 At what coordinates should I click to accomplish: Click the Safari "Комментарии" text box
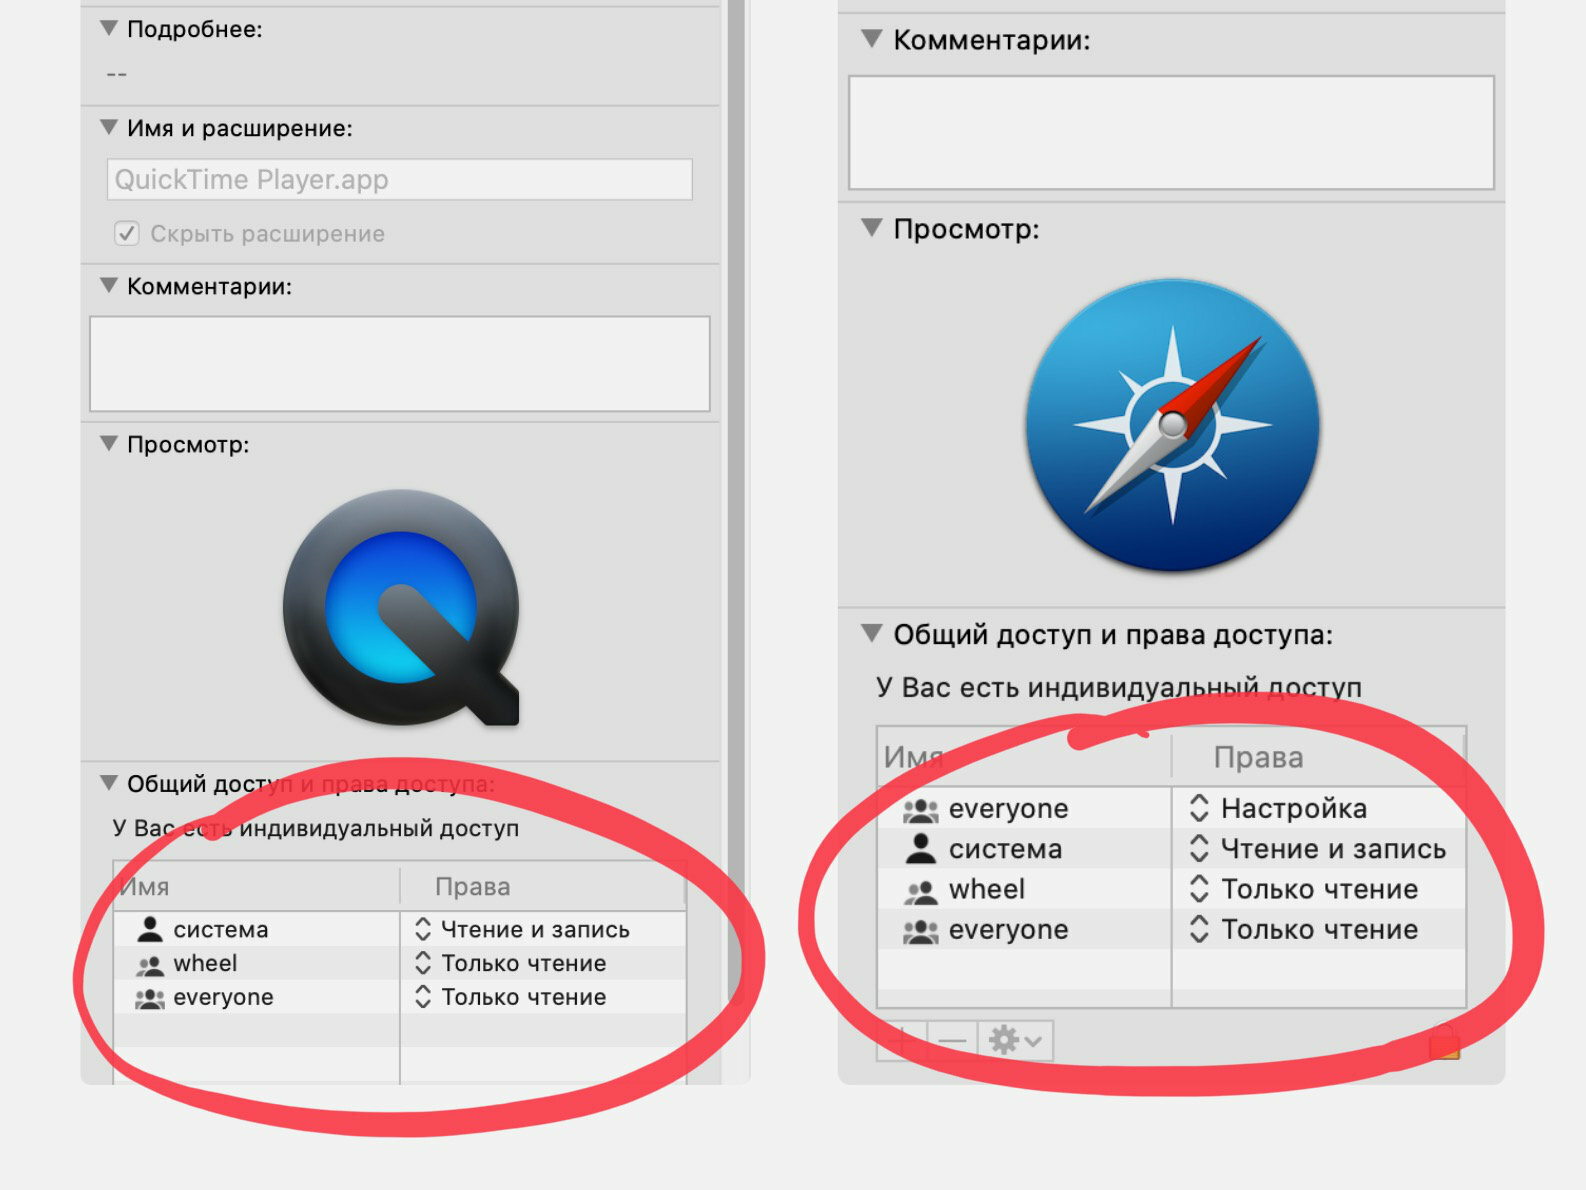1171,132
